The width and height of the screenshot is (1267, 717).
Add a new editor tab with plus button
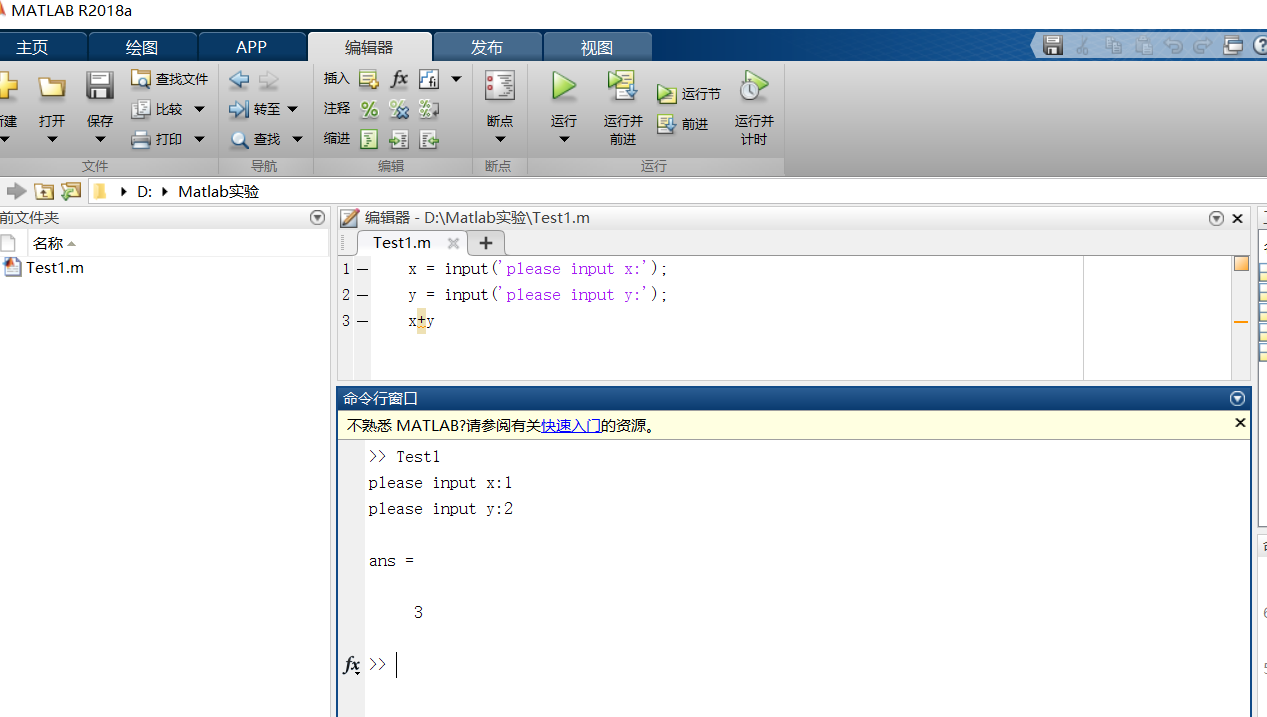[486, 243]
